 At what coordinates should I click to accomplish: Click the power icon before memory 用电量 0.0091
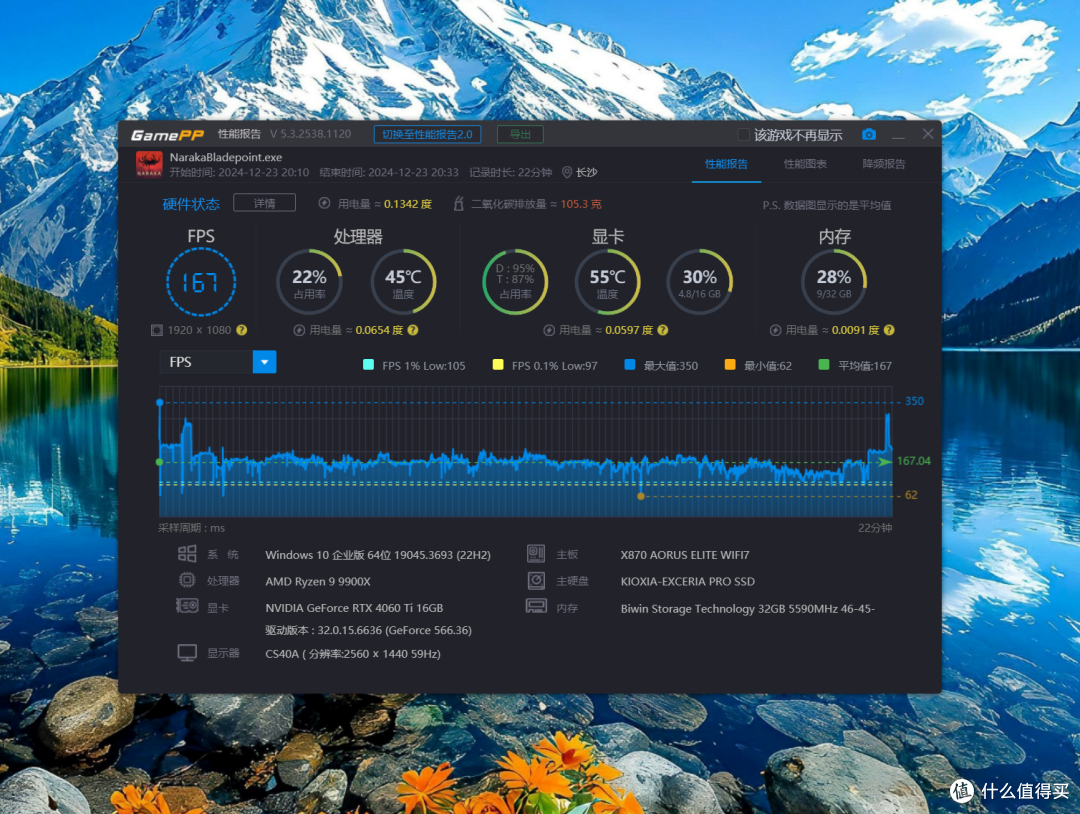[776, 331]
